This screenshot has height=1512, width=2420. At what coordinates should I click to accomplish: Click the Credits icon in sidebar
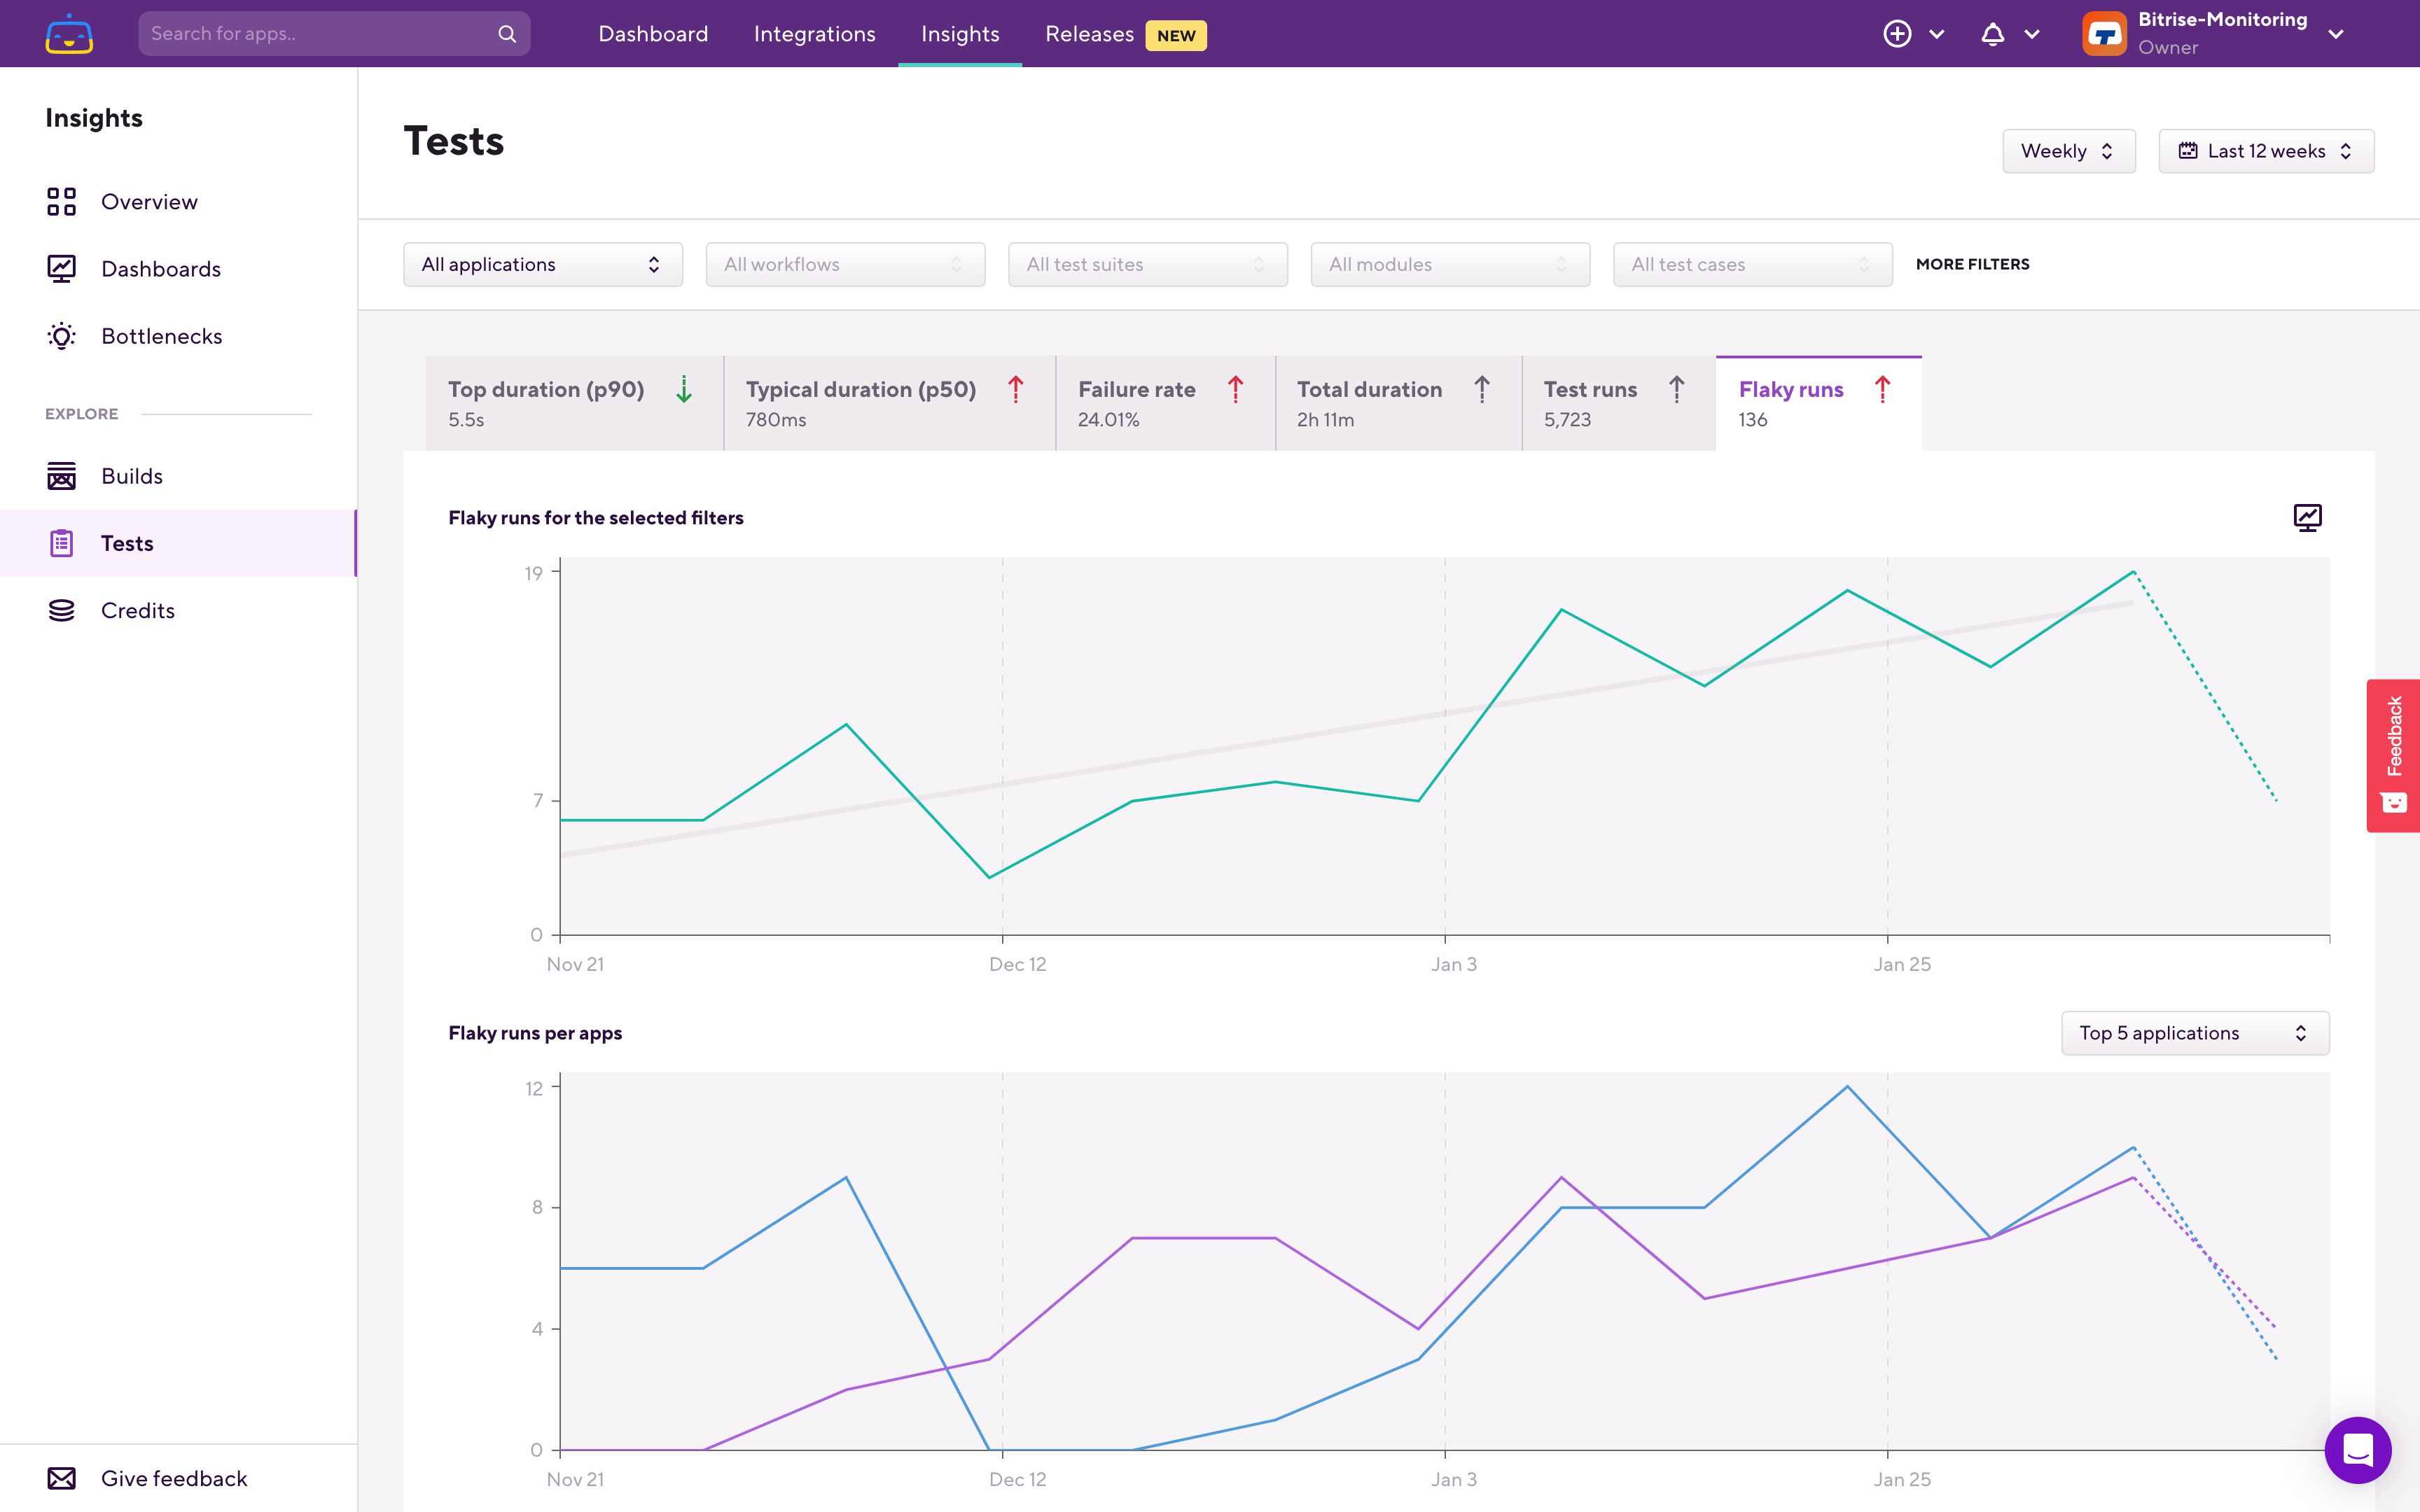pos(61,610)
